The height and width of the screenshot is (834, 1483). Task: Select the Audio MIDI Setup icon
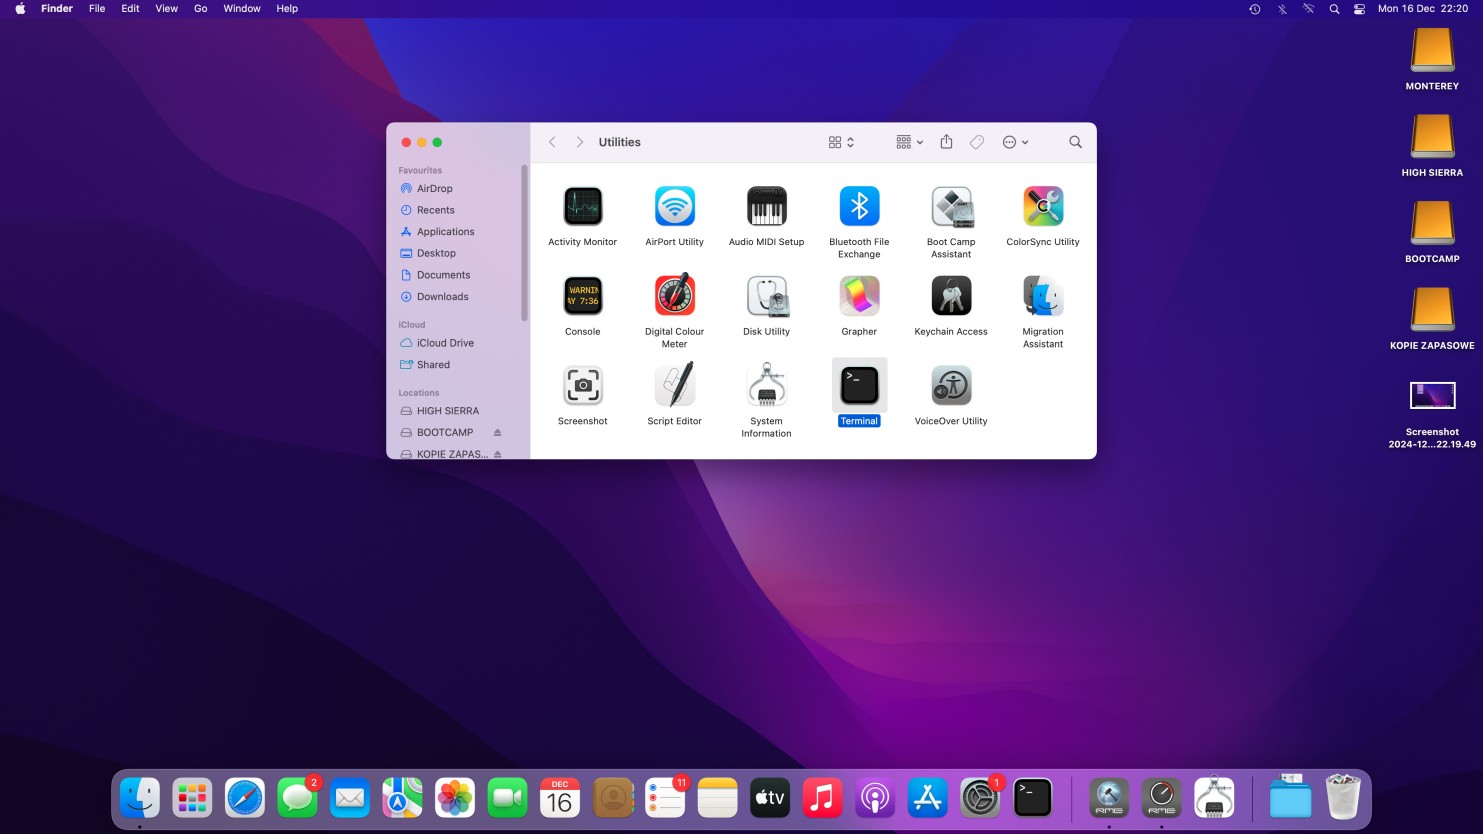pos(767,206)
